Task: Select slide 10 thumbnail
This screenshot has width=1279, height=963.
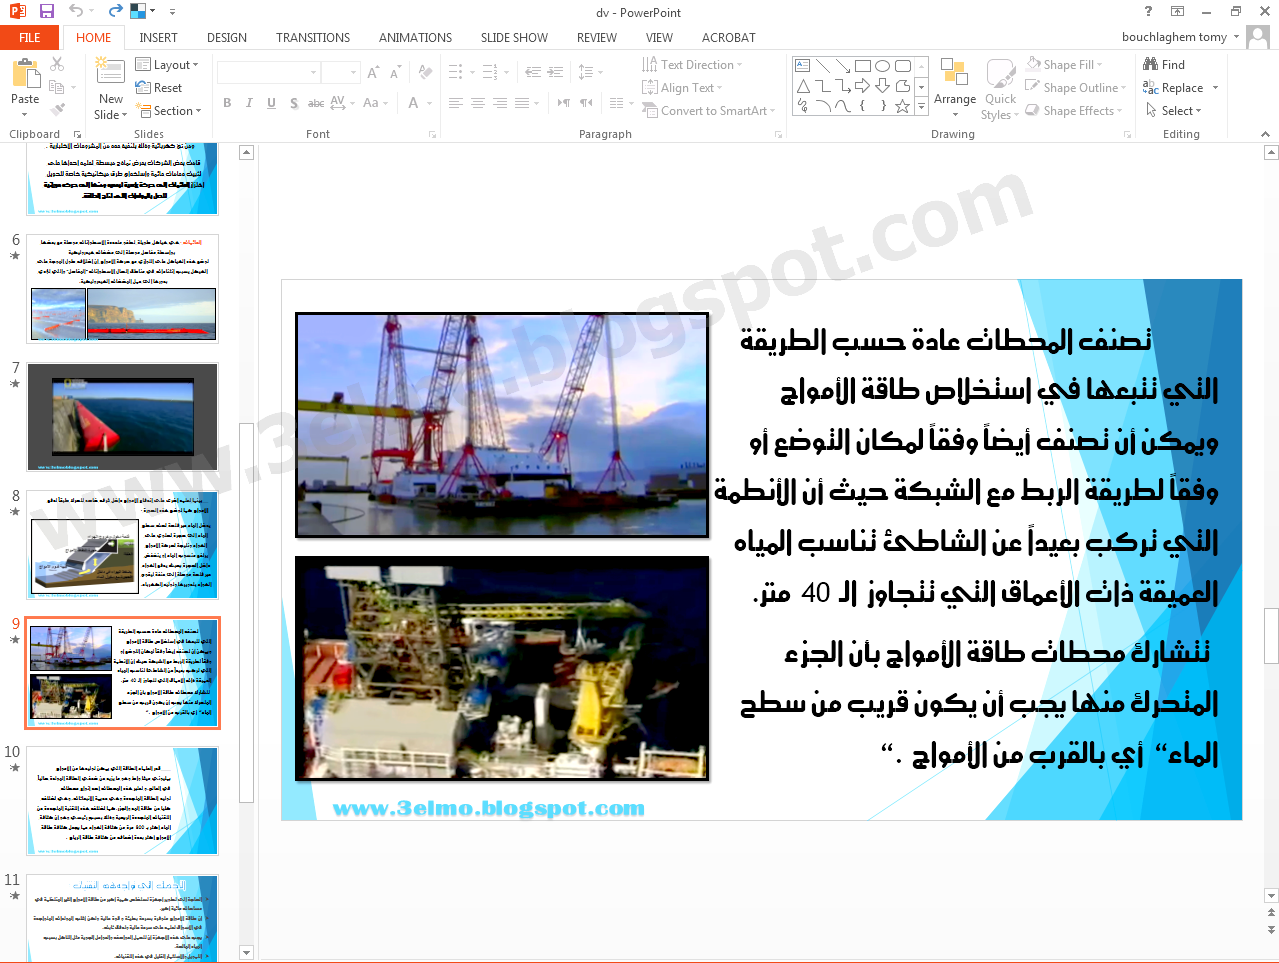Action: [122, 801]
